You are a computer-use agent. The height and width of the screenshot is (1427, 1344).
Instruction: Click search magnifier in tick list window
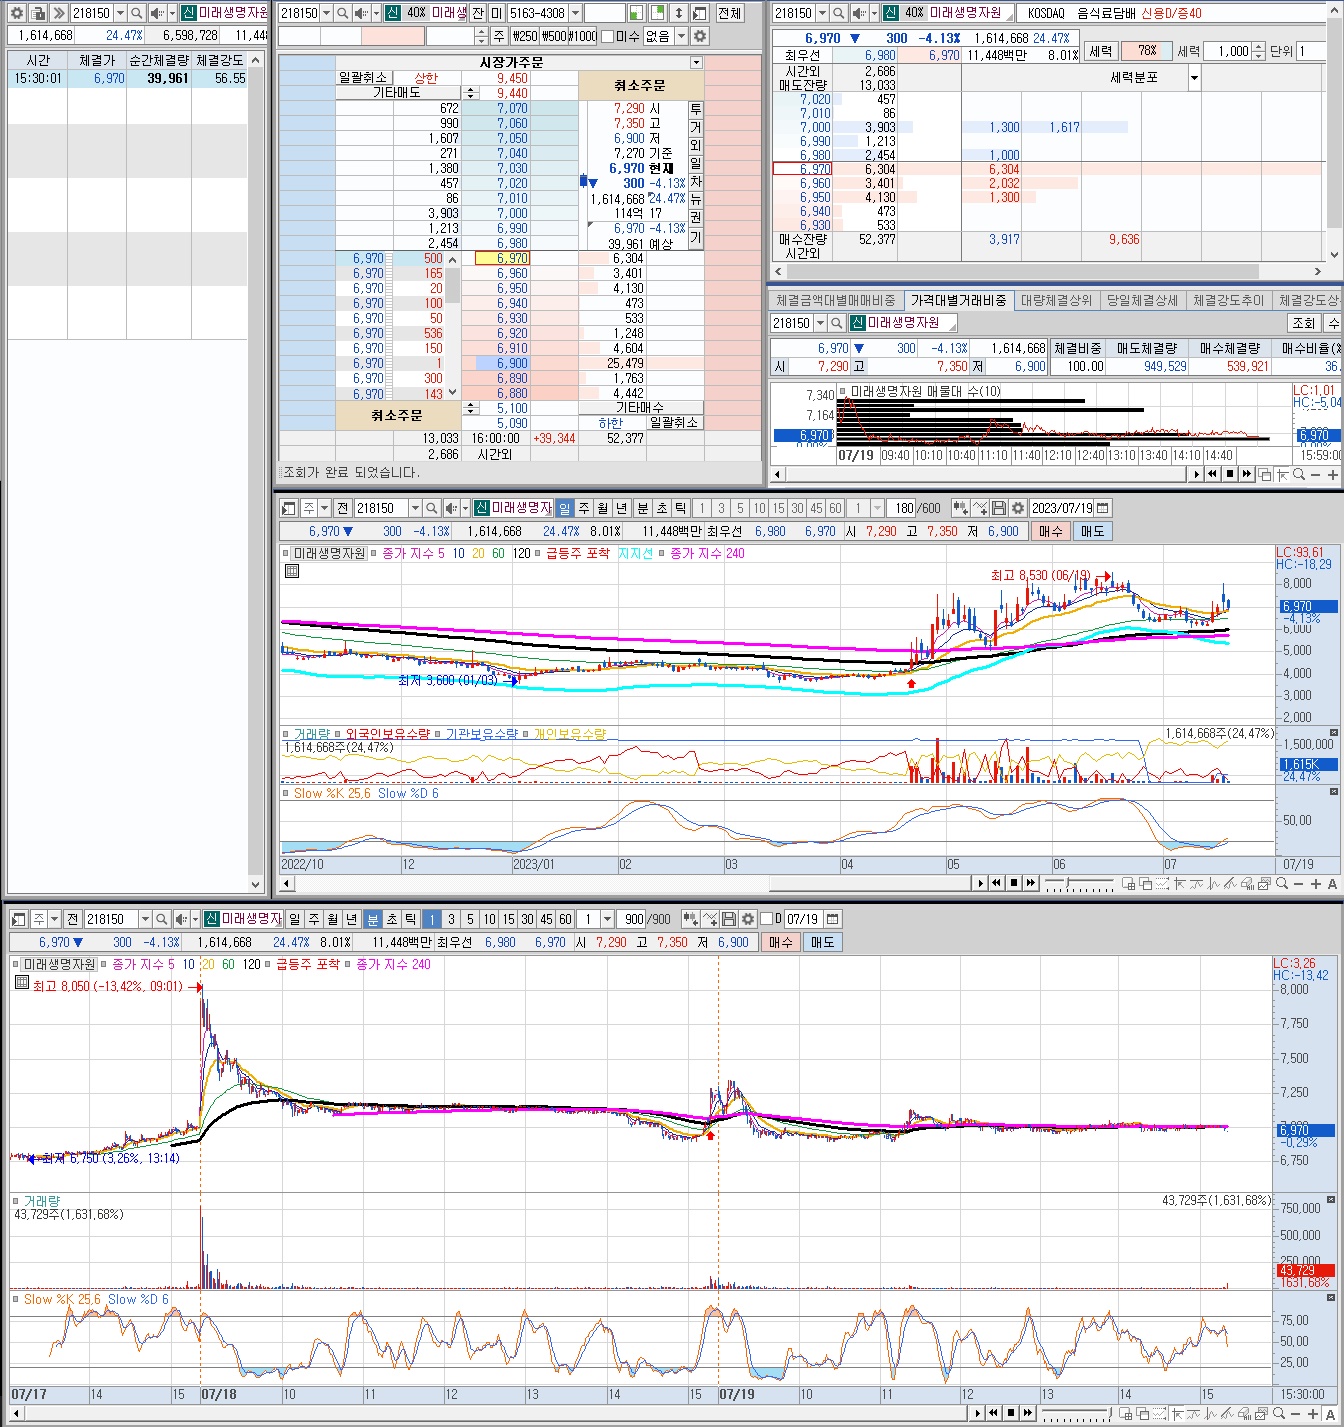pyautogui.click(x=138, y=13)
